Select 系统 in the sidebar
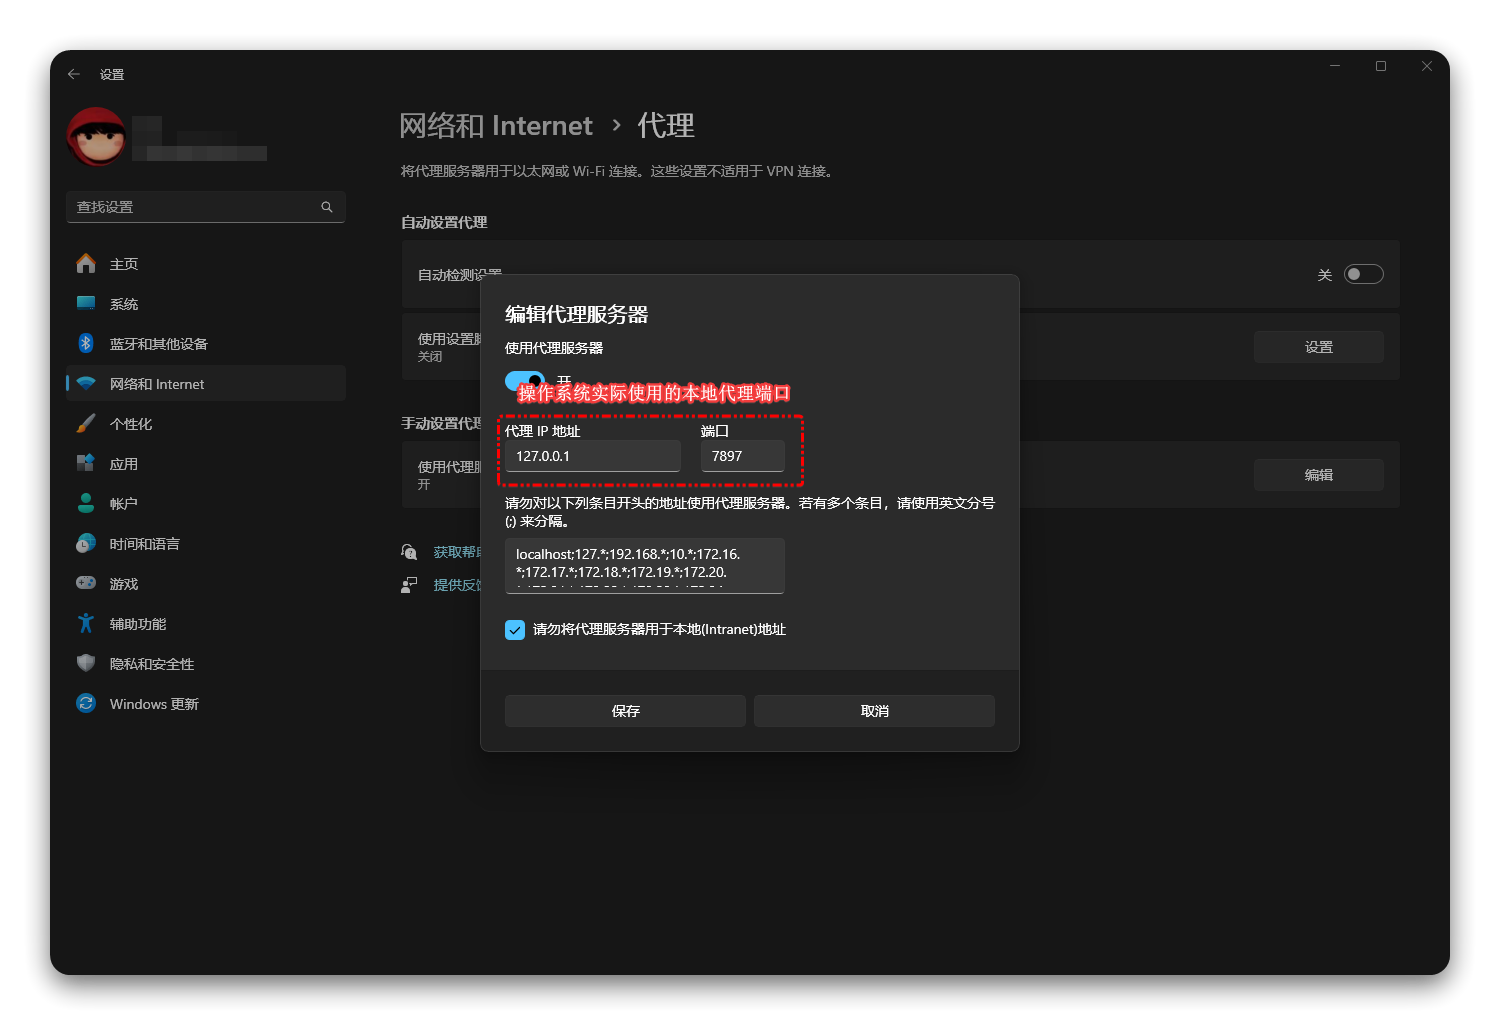1500x1025 pixels. [206, 303]
